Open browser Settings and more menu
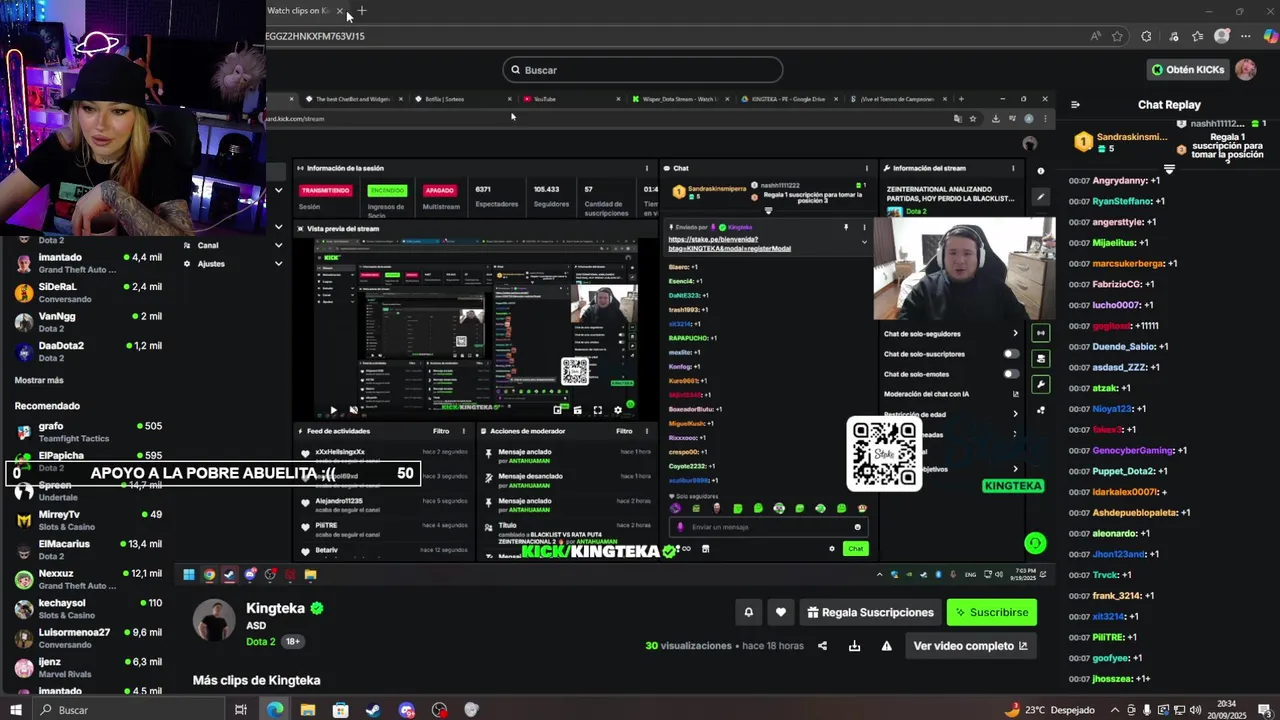Screen dimensions: 1280x720 point(1245,36)
